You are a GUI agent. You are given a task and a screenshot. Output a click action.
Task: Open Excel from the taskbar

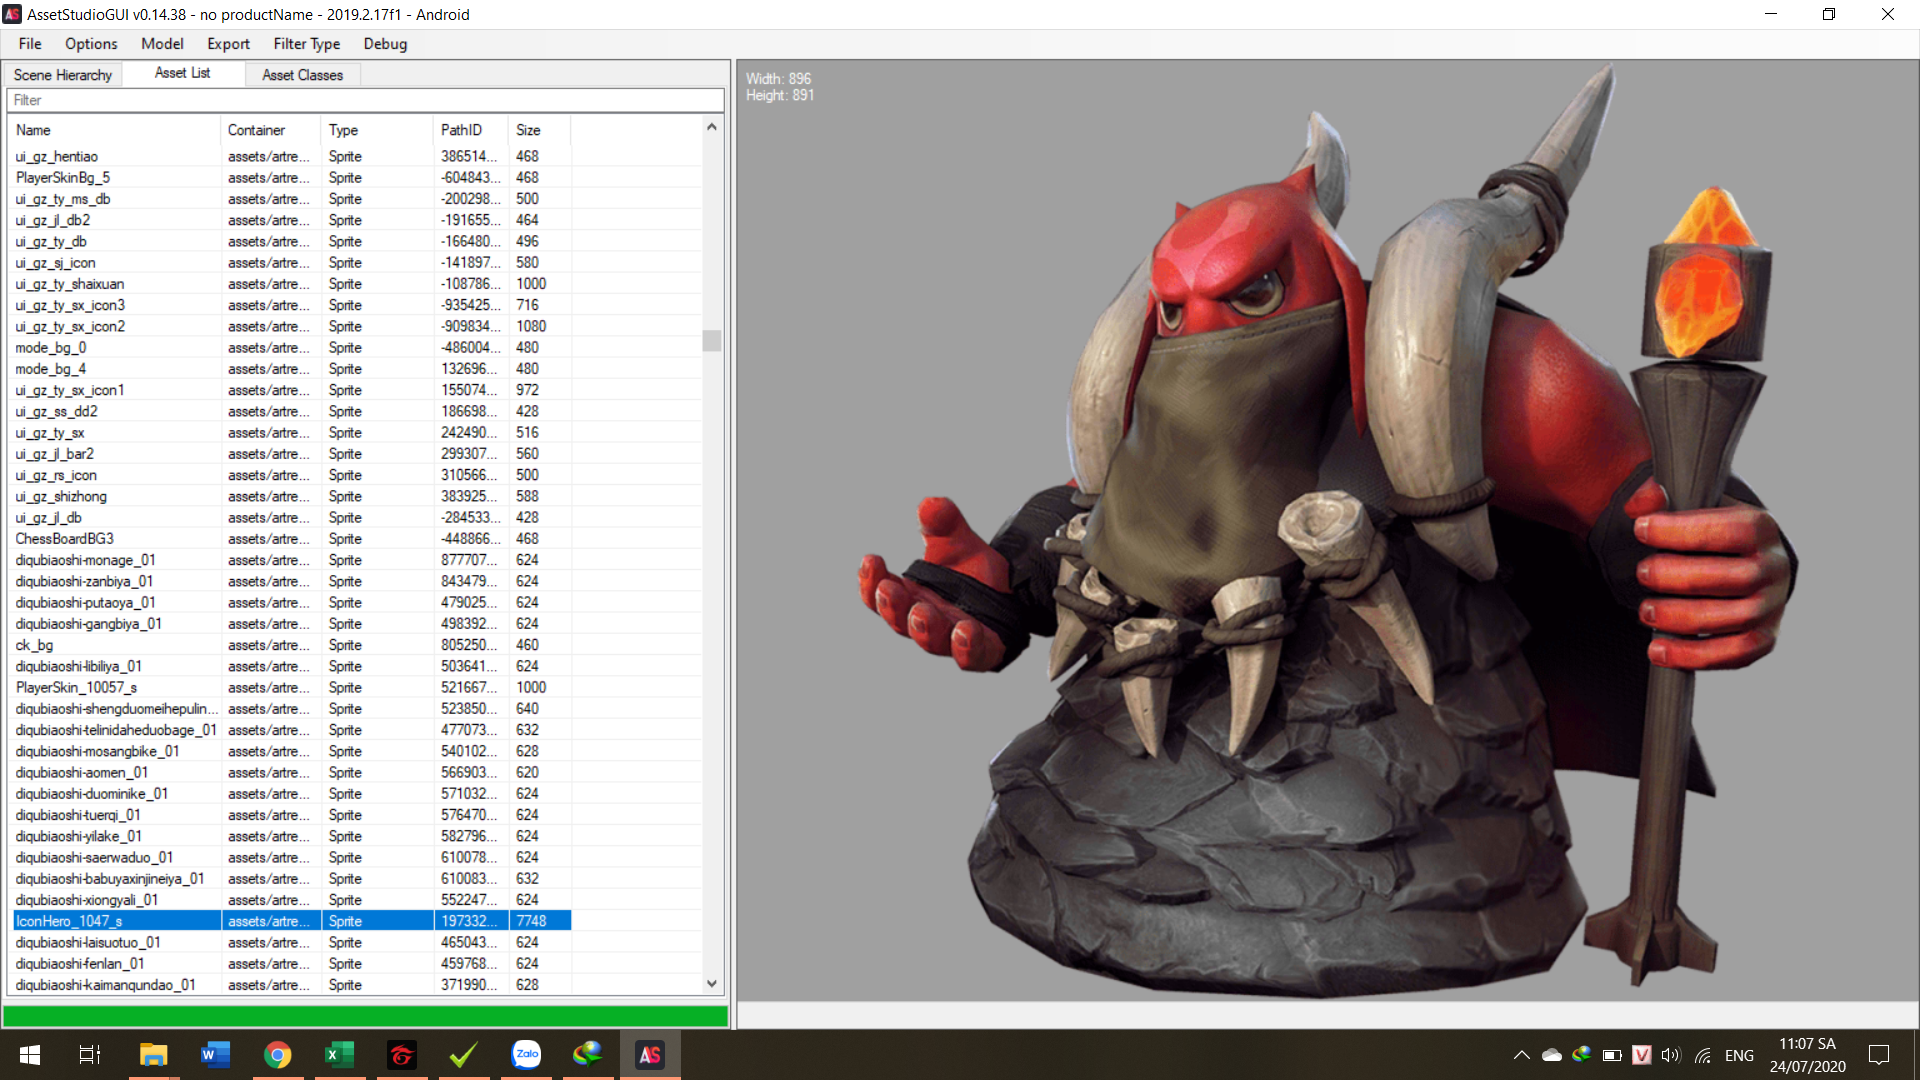point(339,1055)
